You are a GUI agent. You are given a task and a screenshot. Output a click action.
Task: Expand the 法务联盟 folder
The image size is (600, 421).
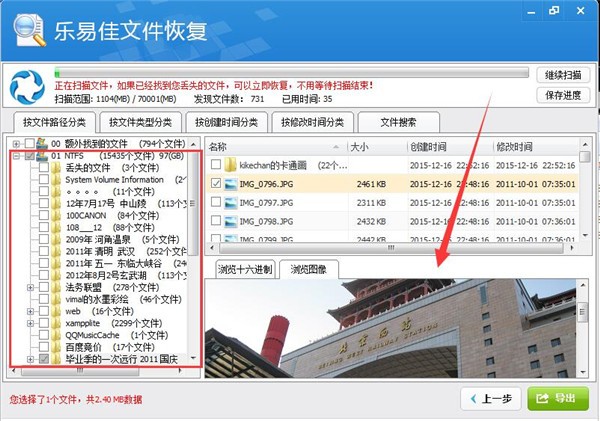[30, 287]
